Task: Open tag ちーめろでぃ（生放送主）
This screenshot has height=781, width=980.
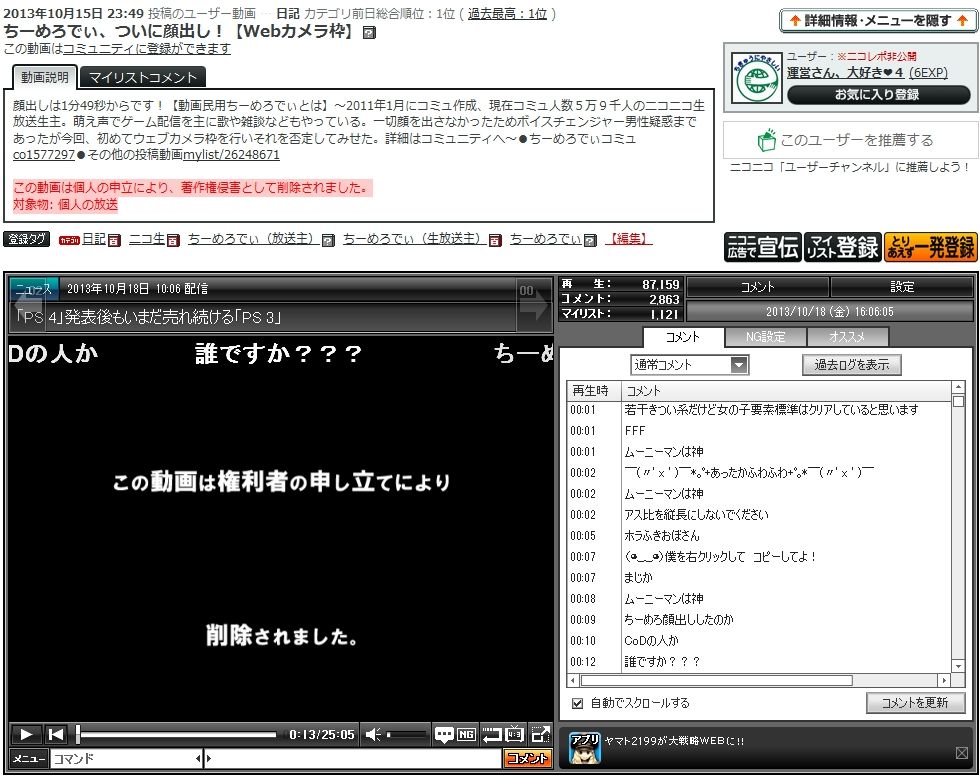Action: pyautogui.click(x=414, y=239)
